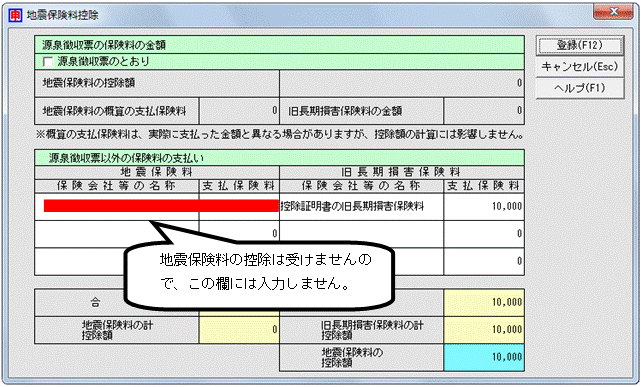Click the 登録(F12) register button
This screenshot has height=387, width=642.
point(580,45)
